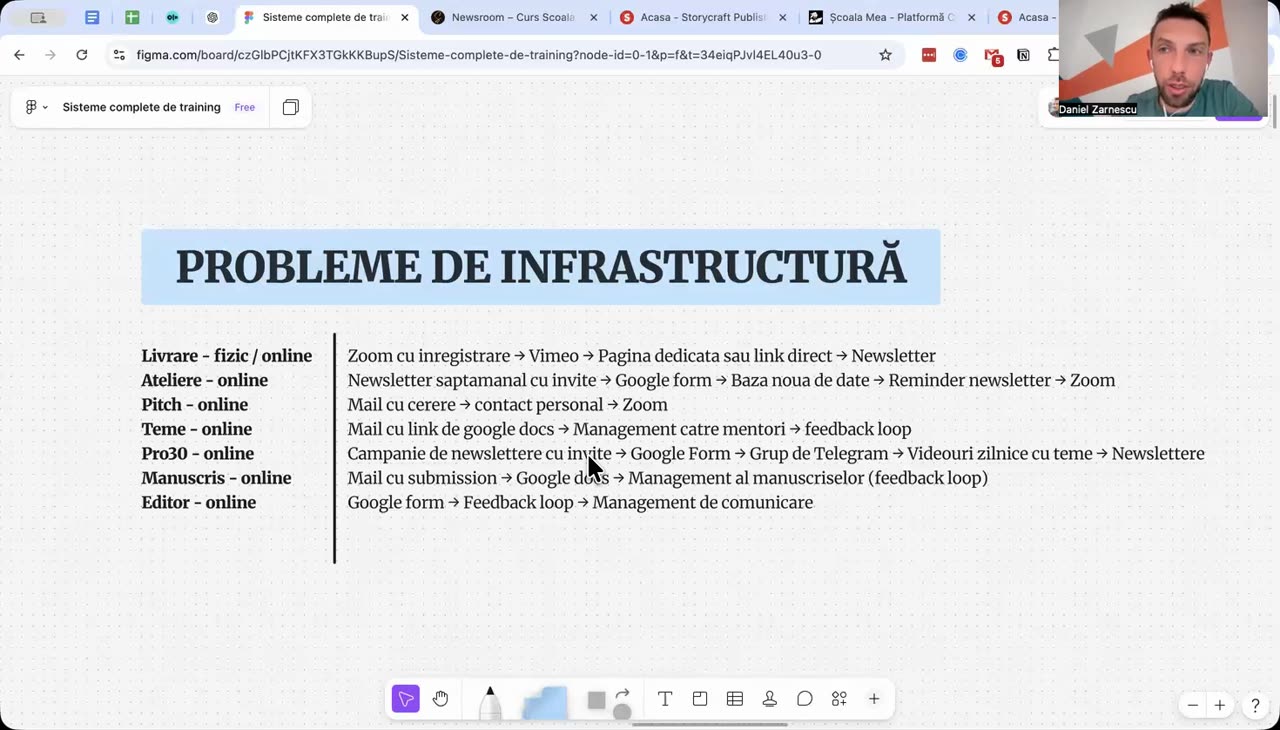Open the pinned teal circle tab
Viewport: 1280px width, 730px height.
click(172, 17)
